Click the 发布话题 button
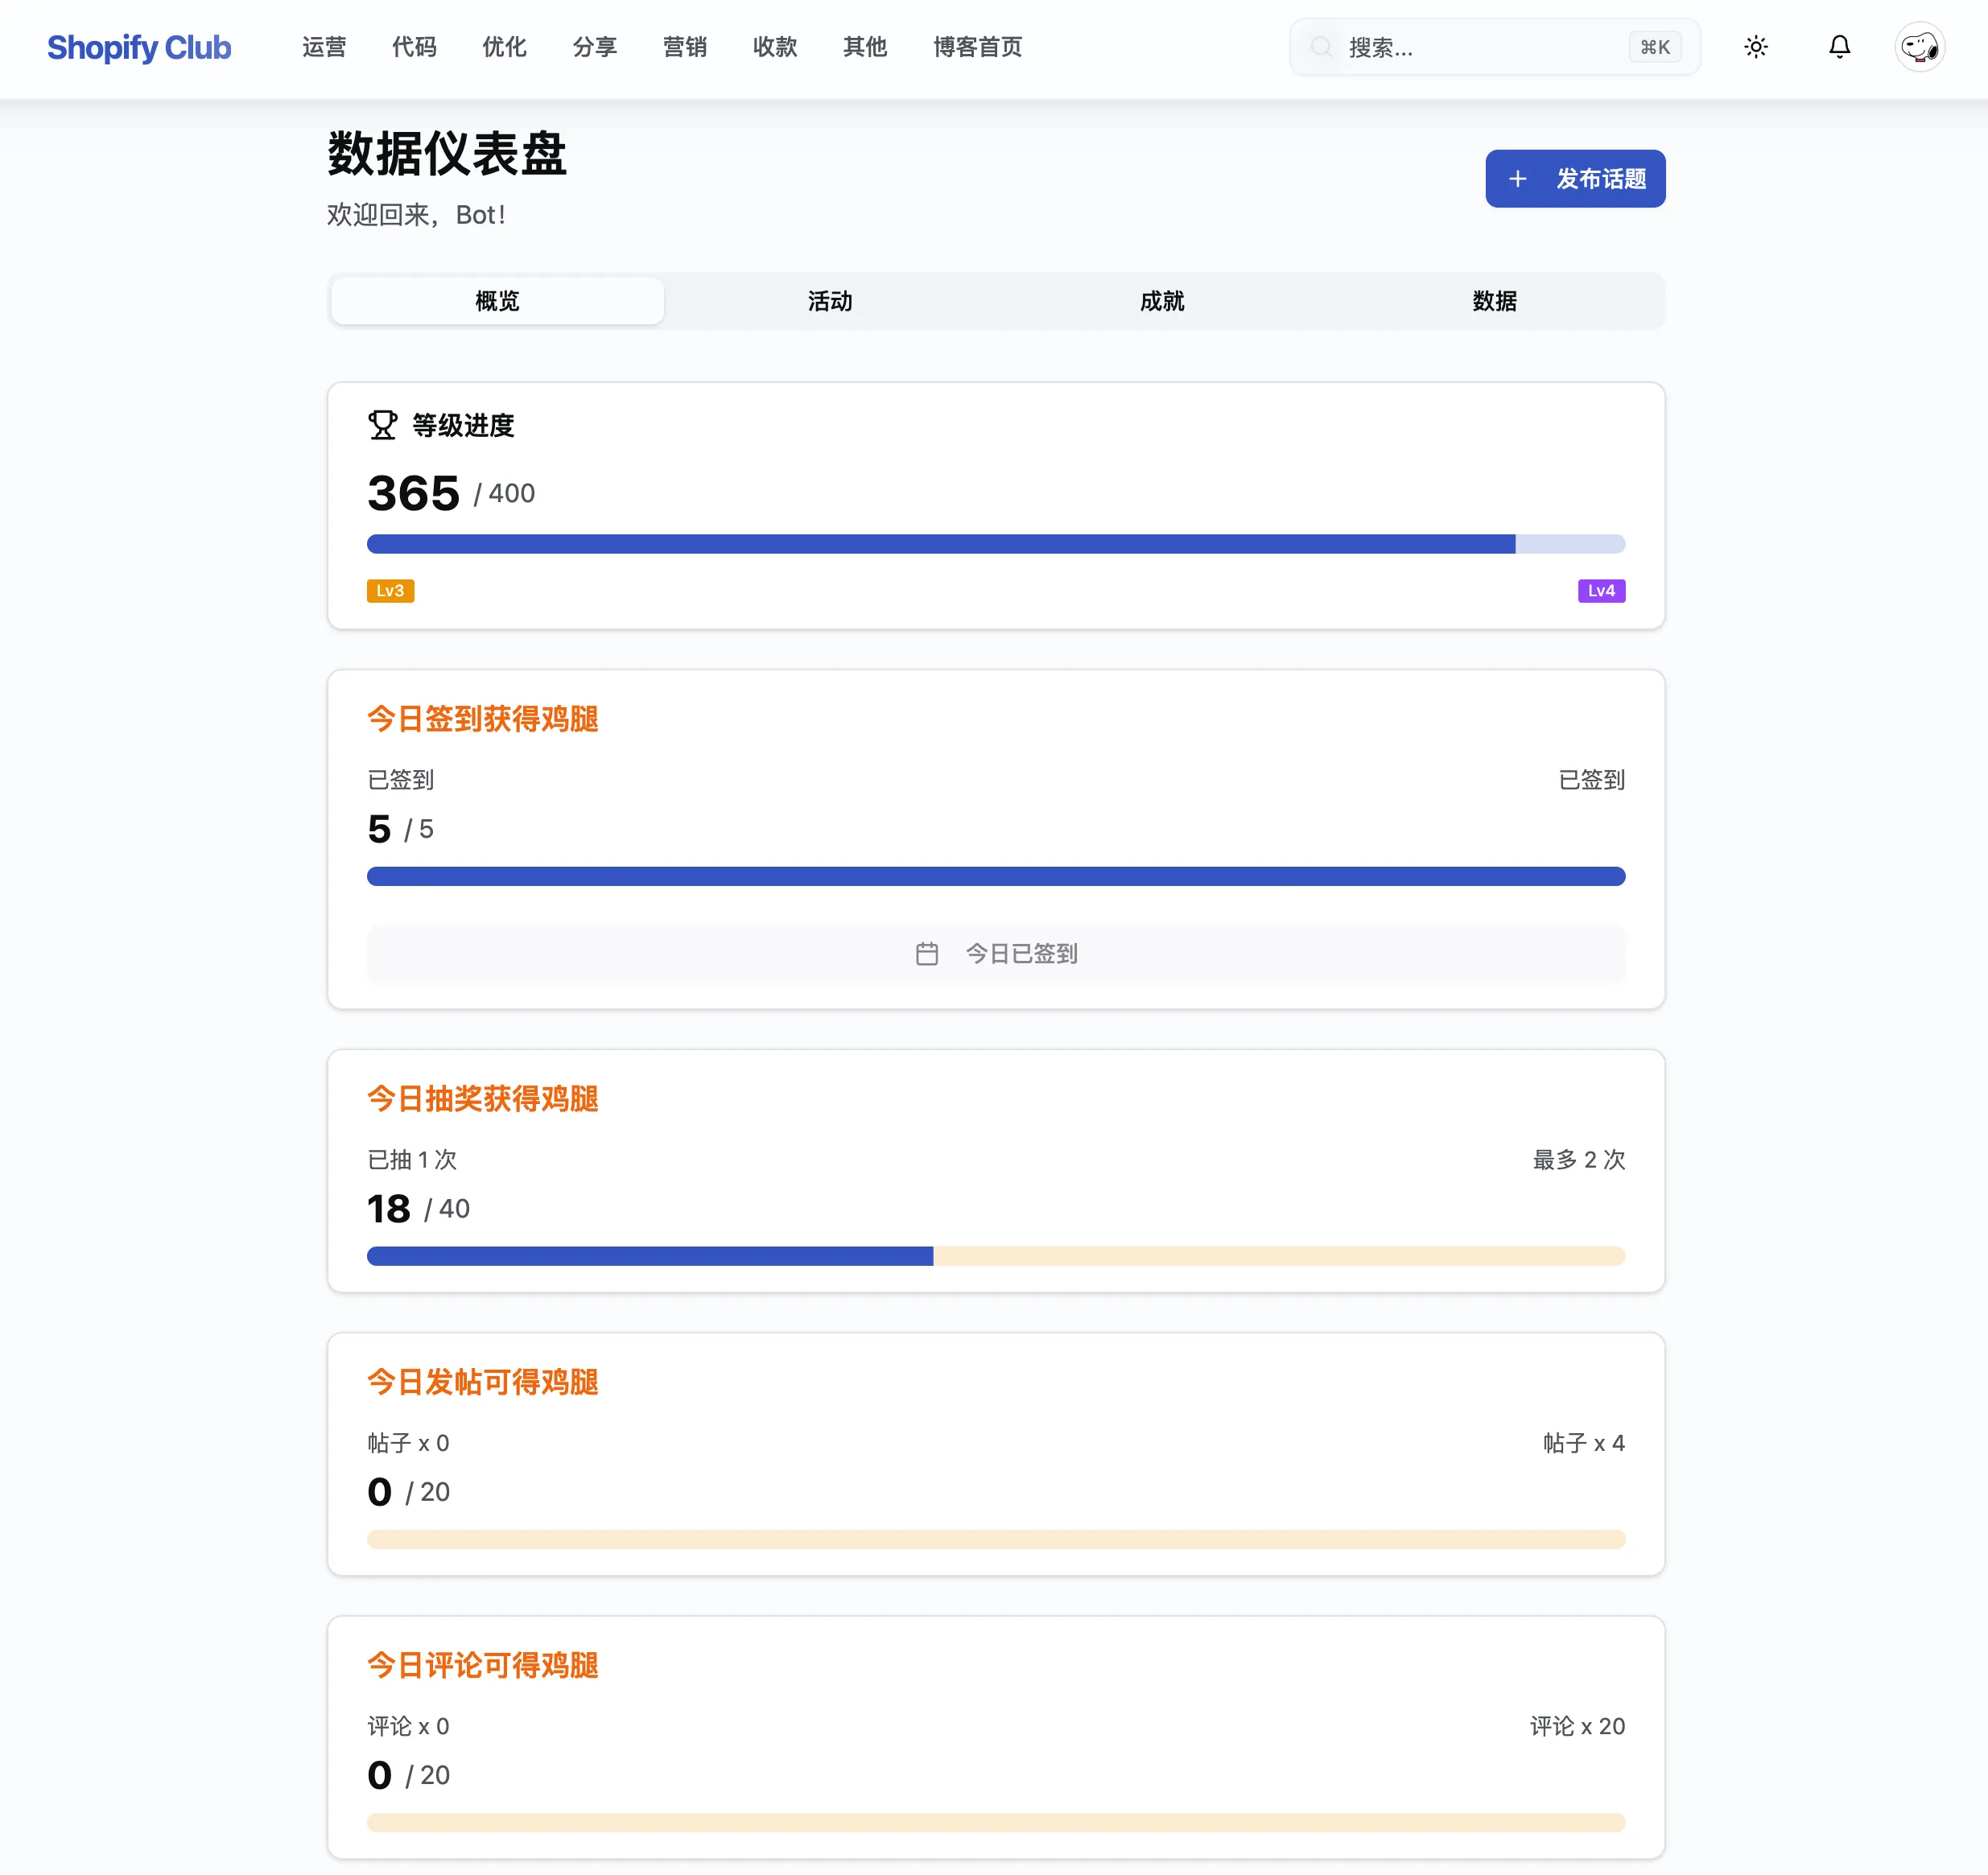 pyautogui.click(x=1575, y=179)
